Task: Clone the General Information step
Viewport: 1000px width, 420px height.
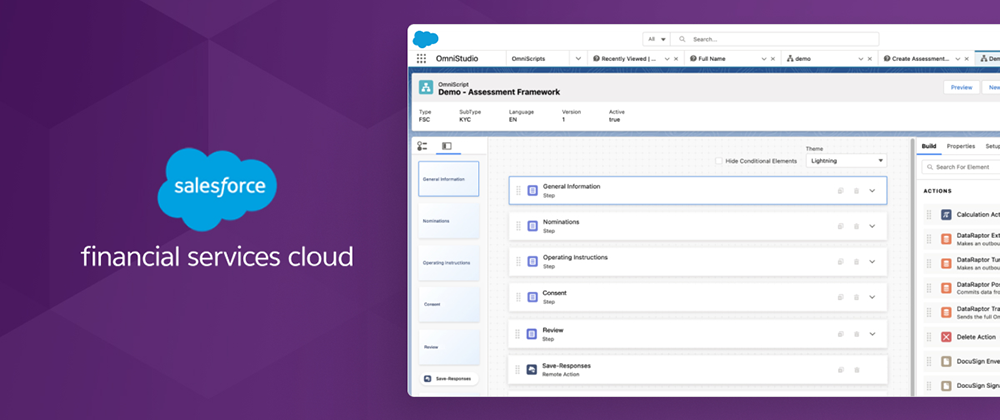Action: (x=841, y=191)
